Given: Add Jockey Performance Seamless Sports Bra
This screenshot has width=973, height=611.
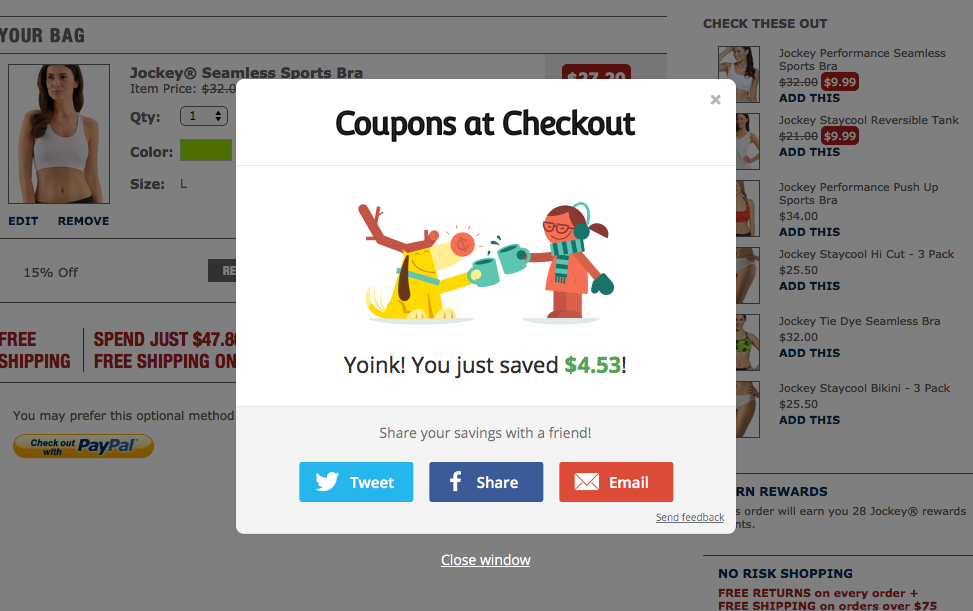Looking at the screenshot, I should tap(809, 98).
